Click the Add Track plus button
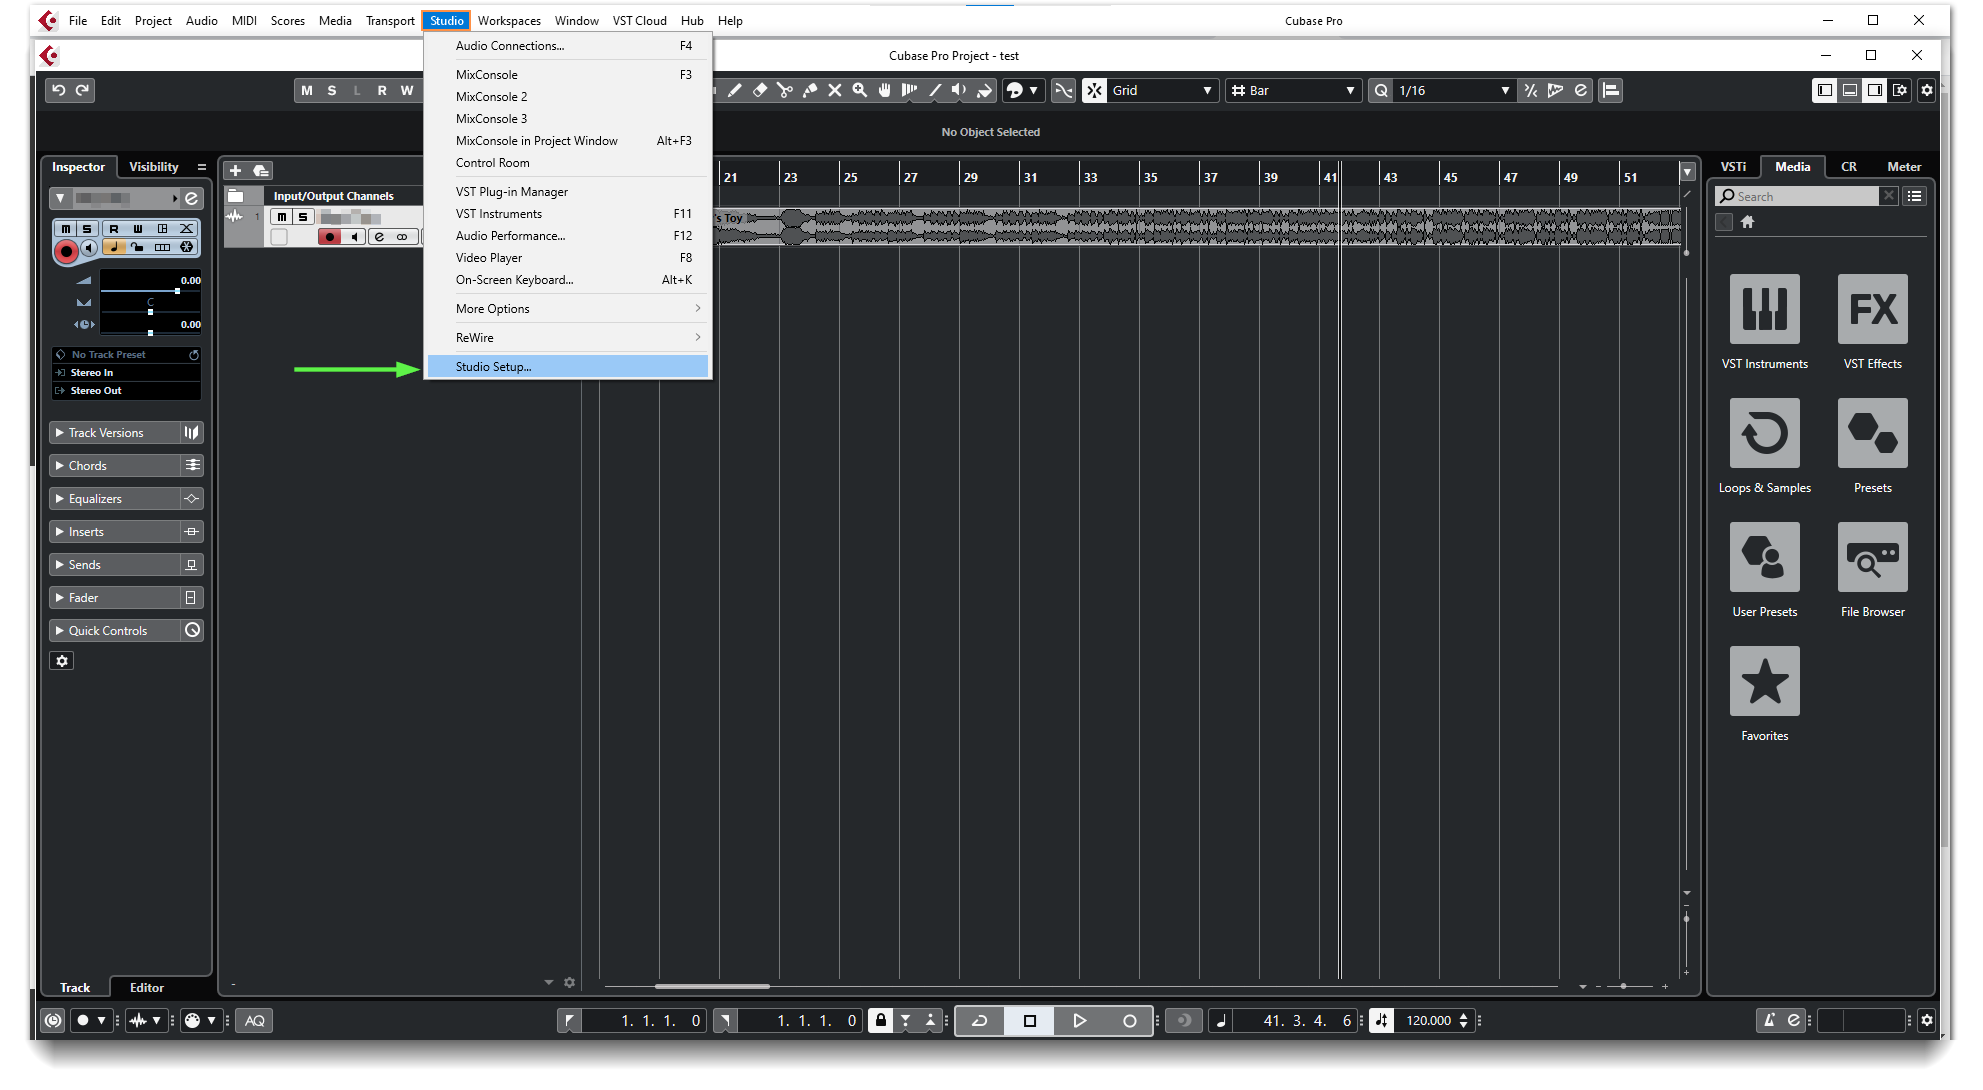1983x1090 pixels. (236, 171)
